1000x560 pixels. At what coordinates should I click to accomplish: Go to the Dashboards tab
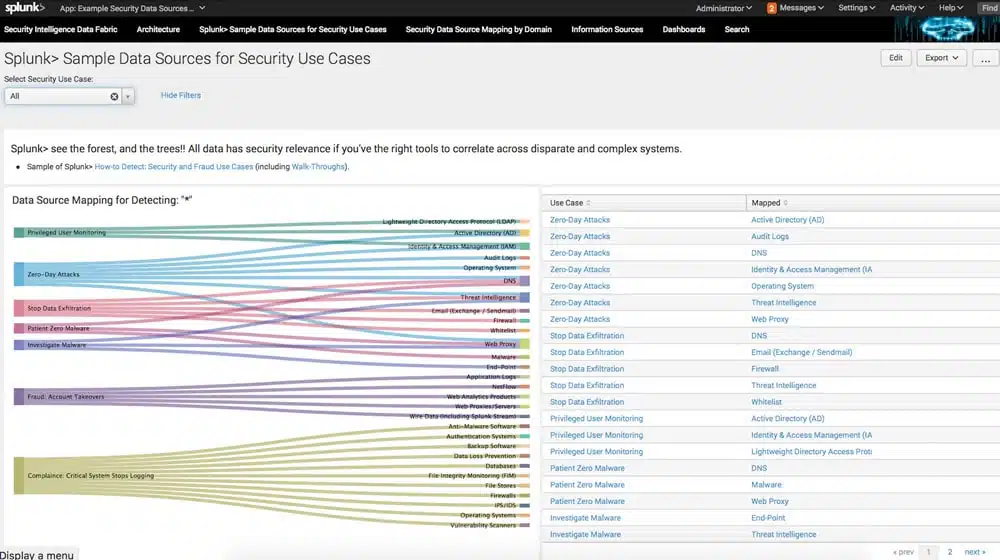coord(684,29)
